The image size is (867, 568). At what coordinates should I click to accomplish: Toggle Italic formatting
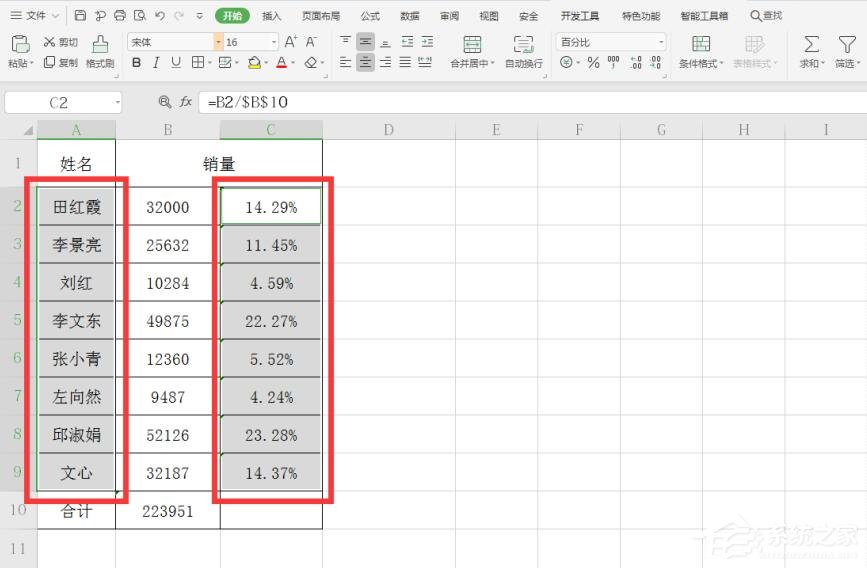click(156, 62)
